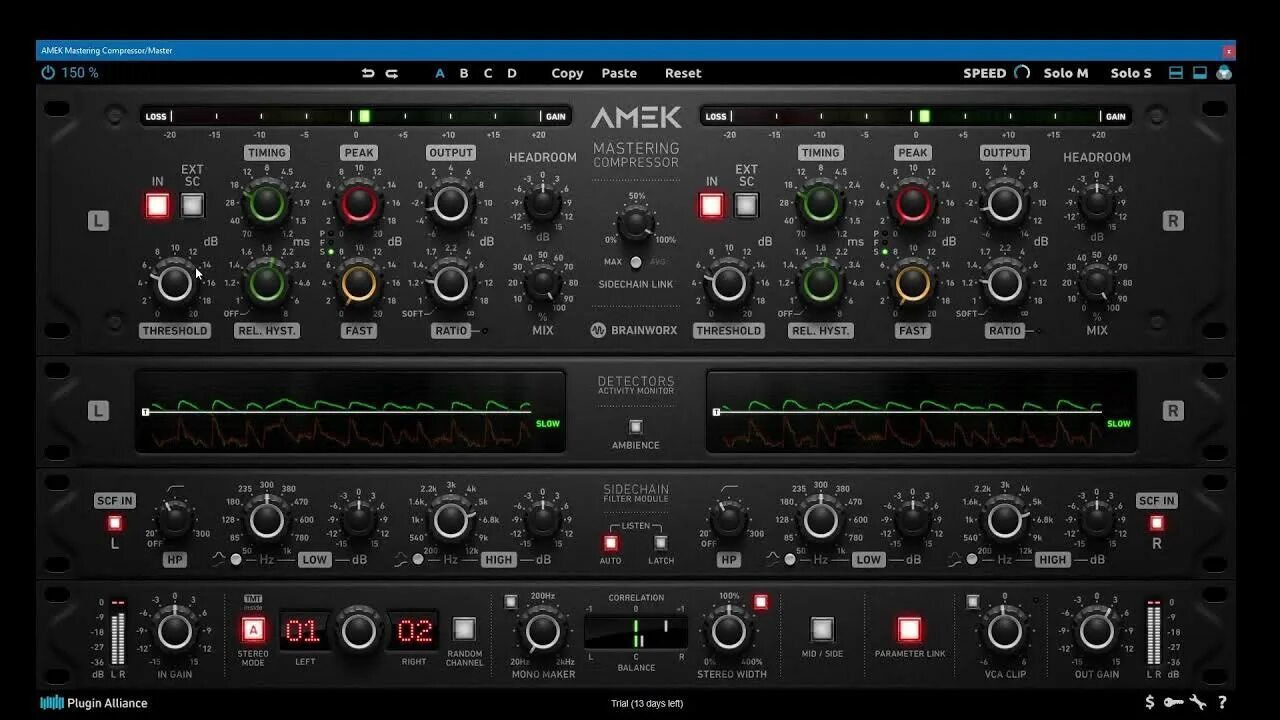Toggle the STEREO MODE button
This screenshot has width=1280, height=720.
[x=254, y=629]
